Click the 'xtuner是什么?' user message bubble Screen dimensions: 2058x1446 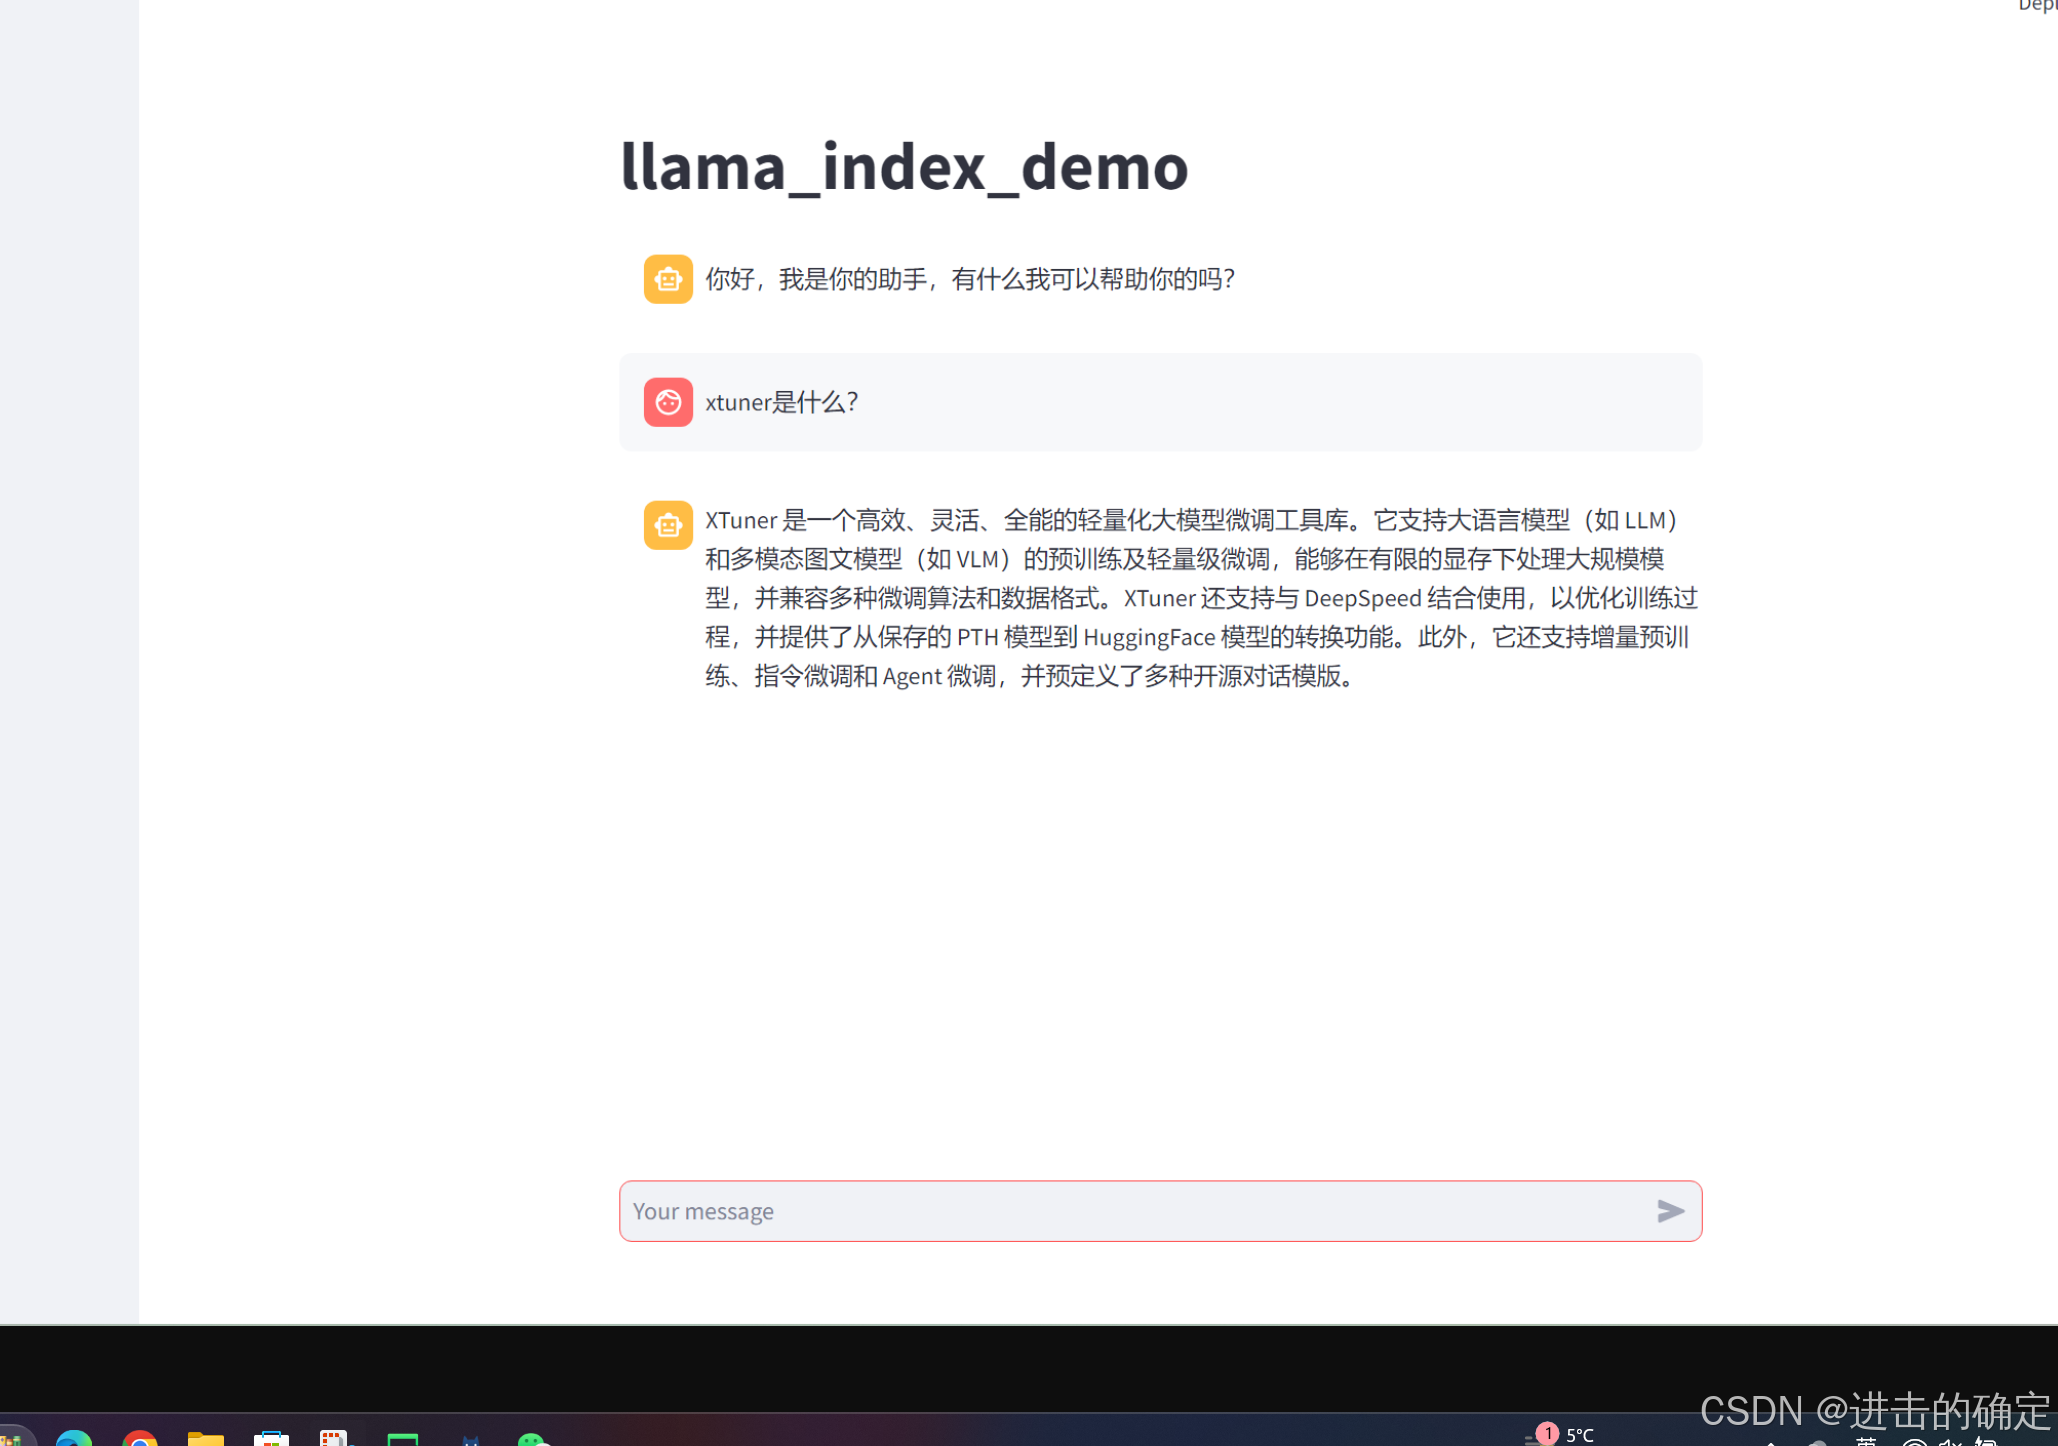pos(1160,402)
